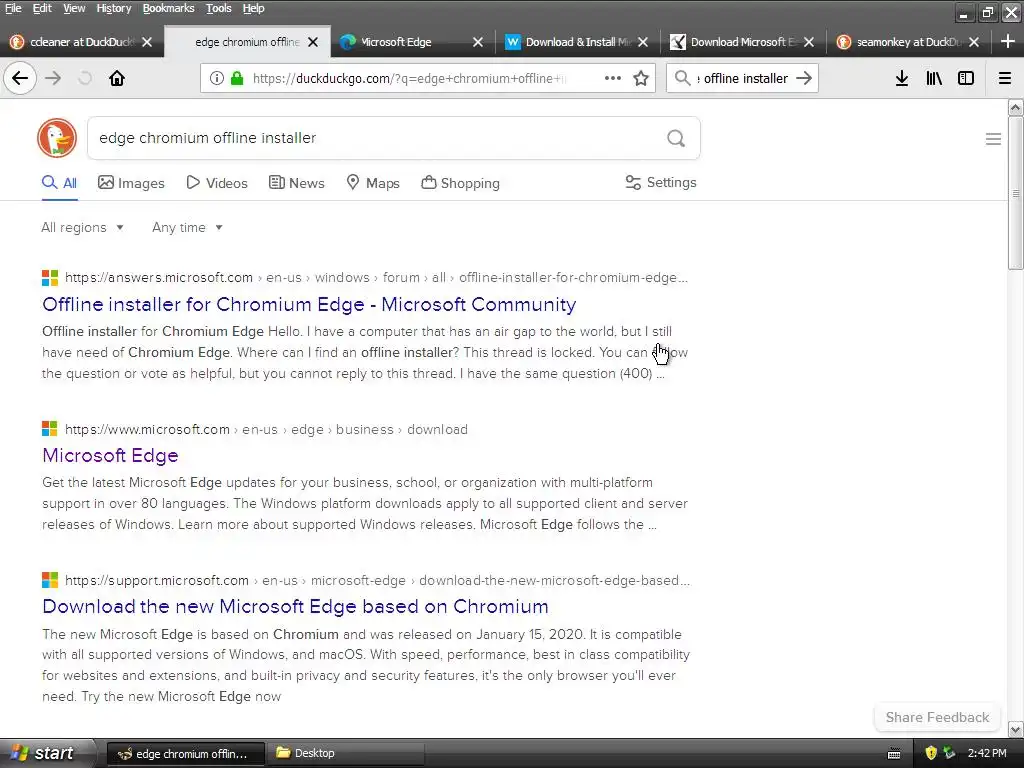Click the scrollbar up arrow

pyautogui.click(x=1016, y=108)
